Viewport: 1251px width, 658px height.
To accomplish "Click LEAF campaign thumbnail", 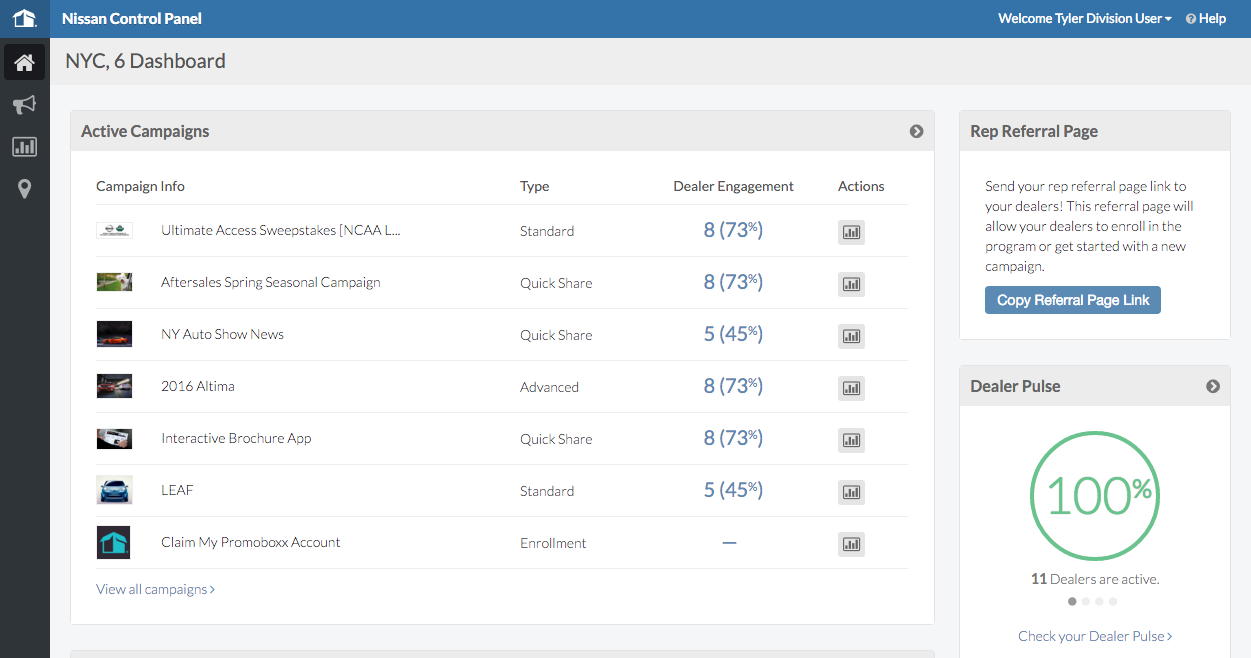I will [114, 490].
